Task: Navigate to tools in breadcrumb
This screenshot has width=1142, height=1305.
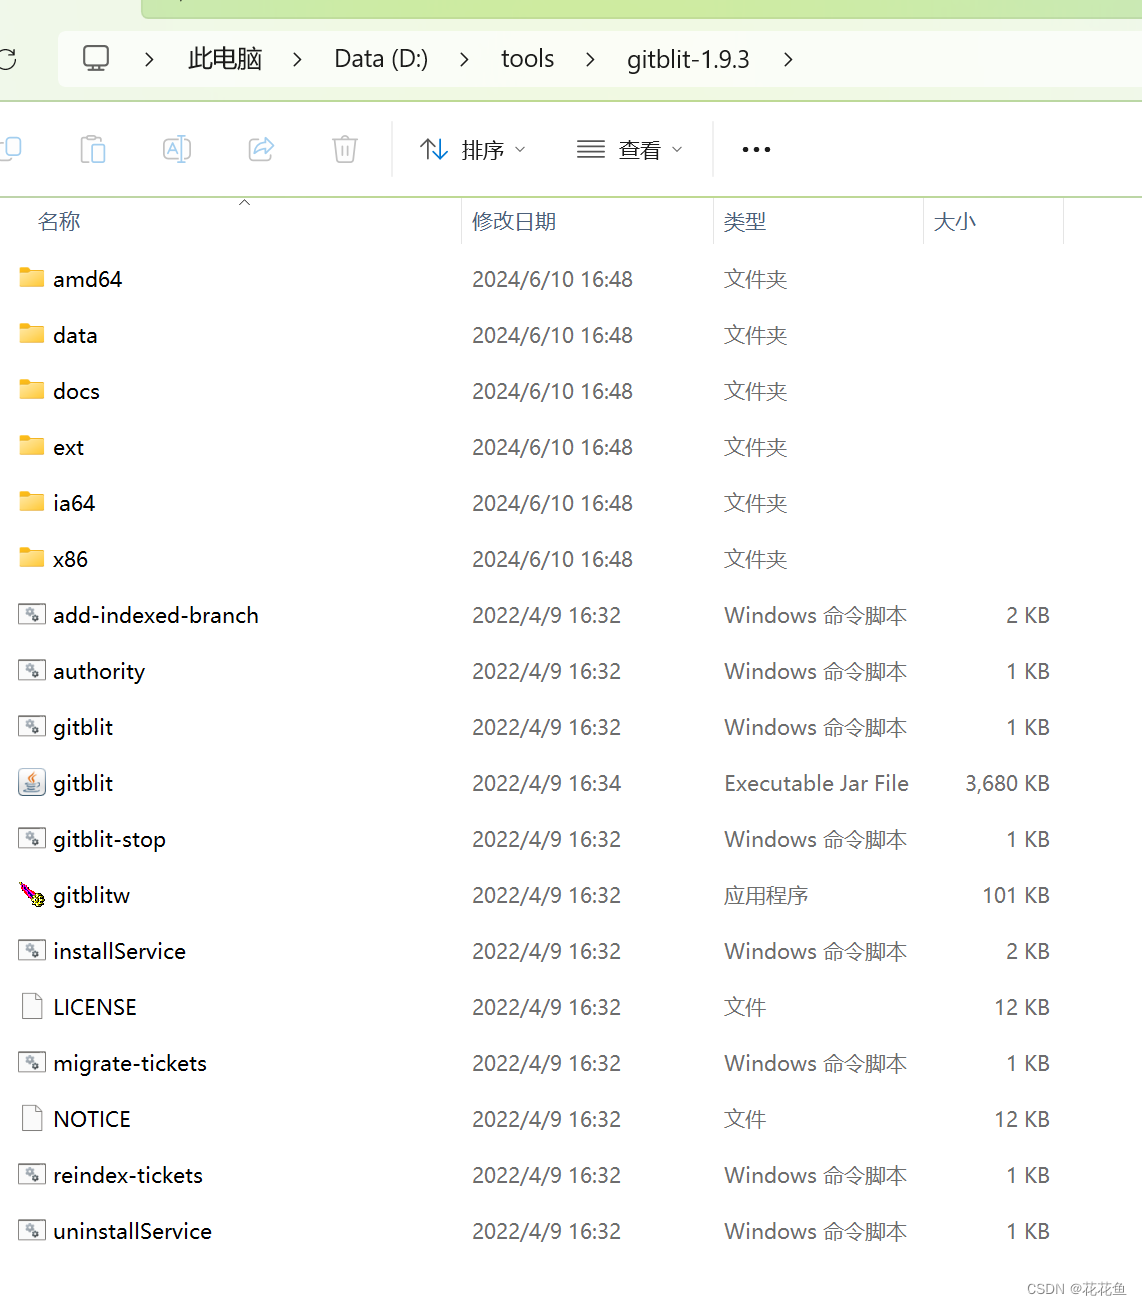Action: coord(527,59)
